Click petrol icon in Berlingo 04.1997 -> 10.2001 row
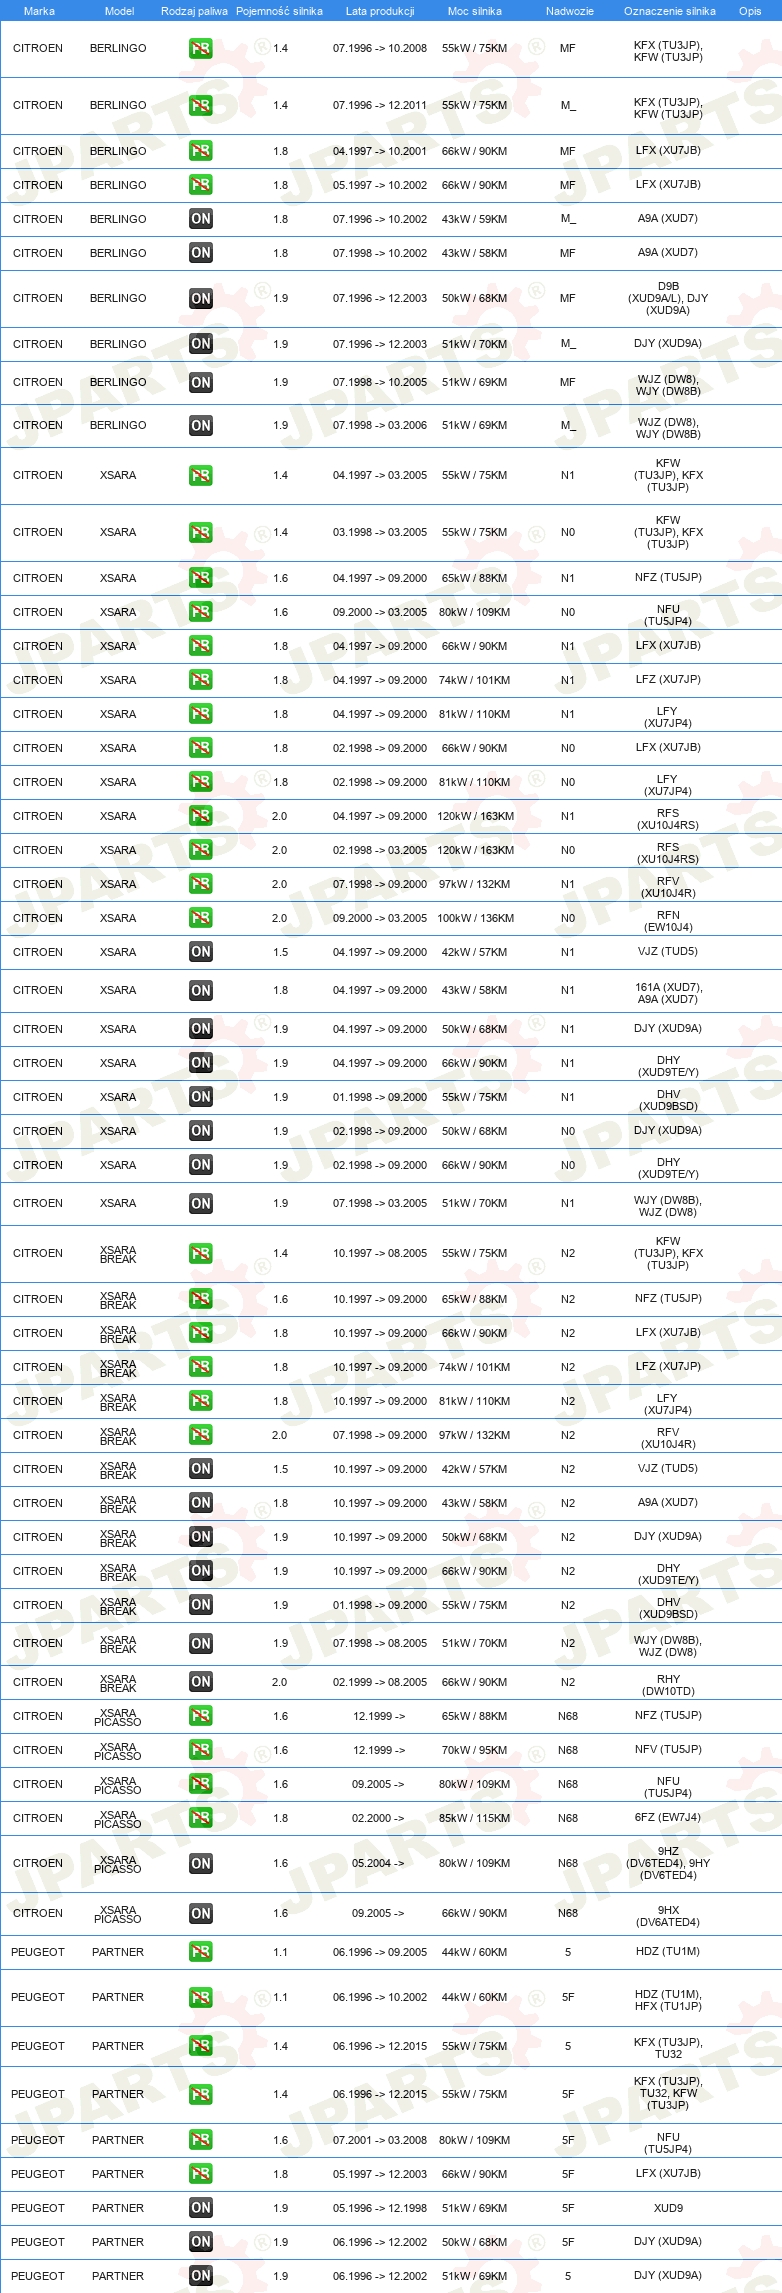This screenshot has width=782, height=2293. [x=201, y=151]
